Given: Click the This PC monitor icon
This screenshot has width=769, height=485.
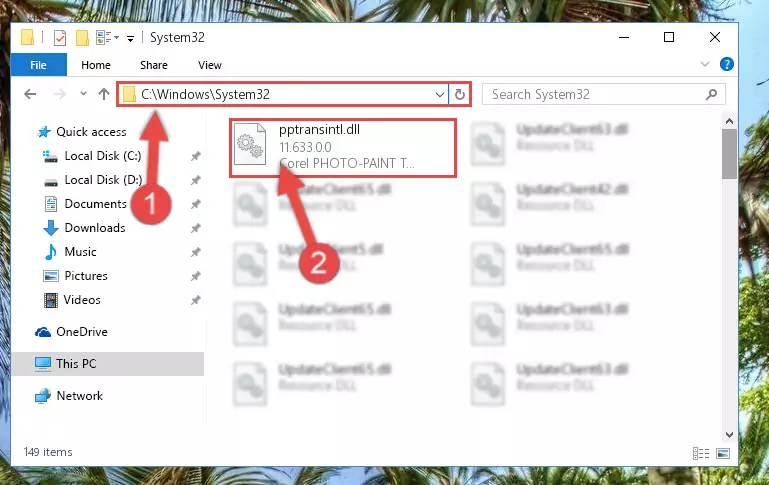Looking at the screenshot, I should pos(43,364).
